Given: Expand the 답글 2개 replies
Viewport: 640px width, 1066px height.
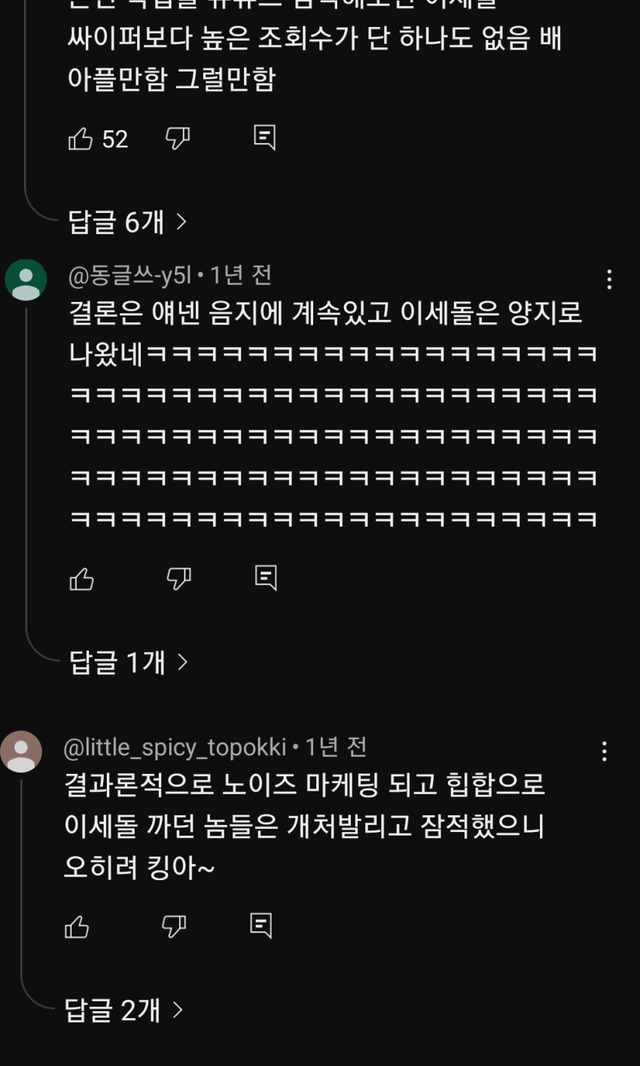Looking at the screenshot, I should pos(124,1011).
